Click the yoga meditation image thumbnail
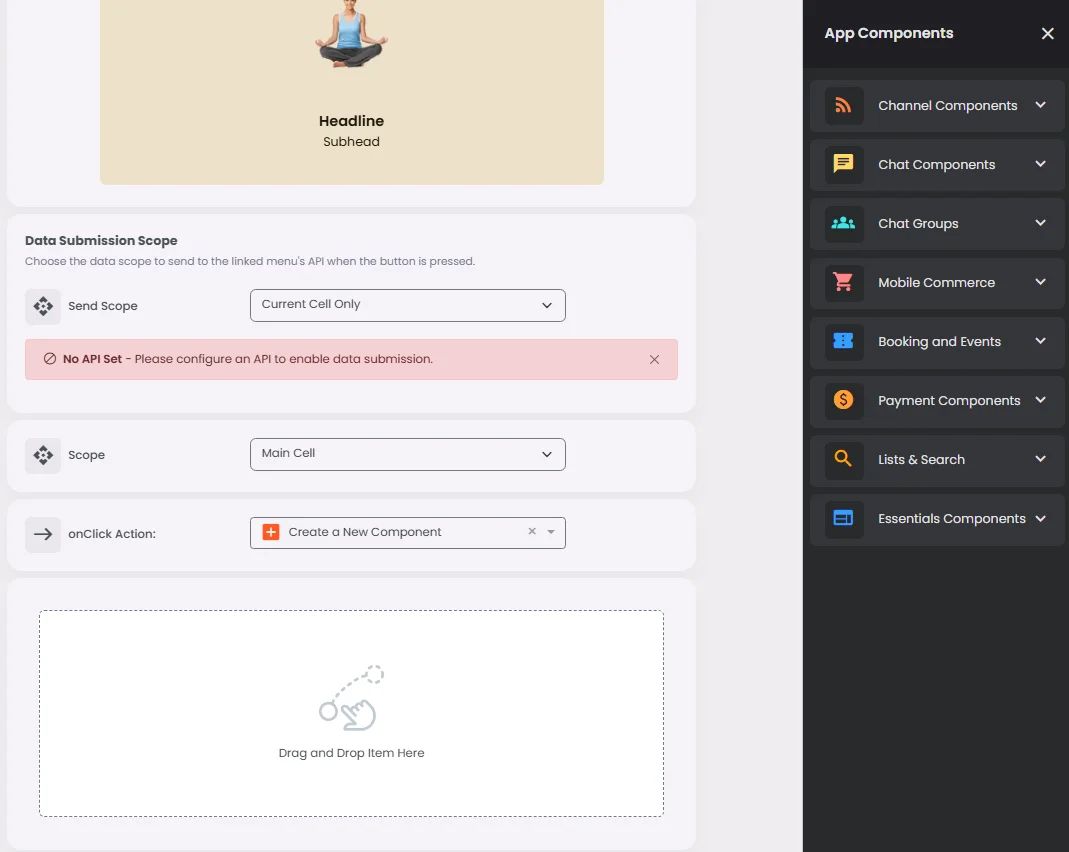This screenshot has height=852, width=1069. click(x=351, y=33)
